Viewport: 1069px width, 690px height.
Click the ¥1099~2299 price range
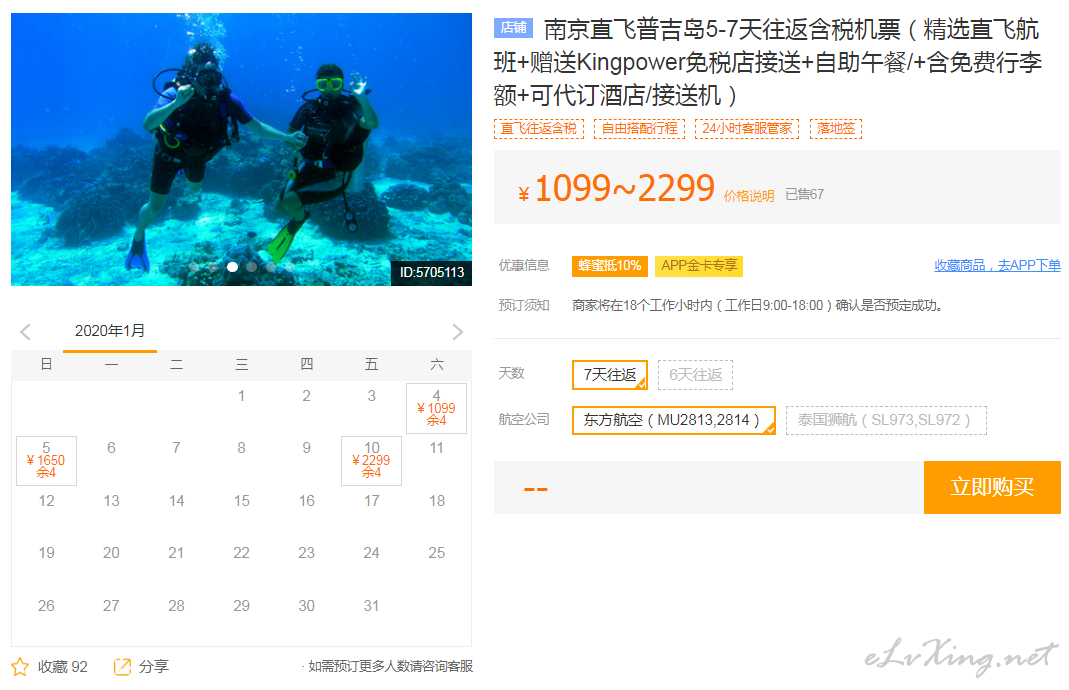tap(616, 188)
